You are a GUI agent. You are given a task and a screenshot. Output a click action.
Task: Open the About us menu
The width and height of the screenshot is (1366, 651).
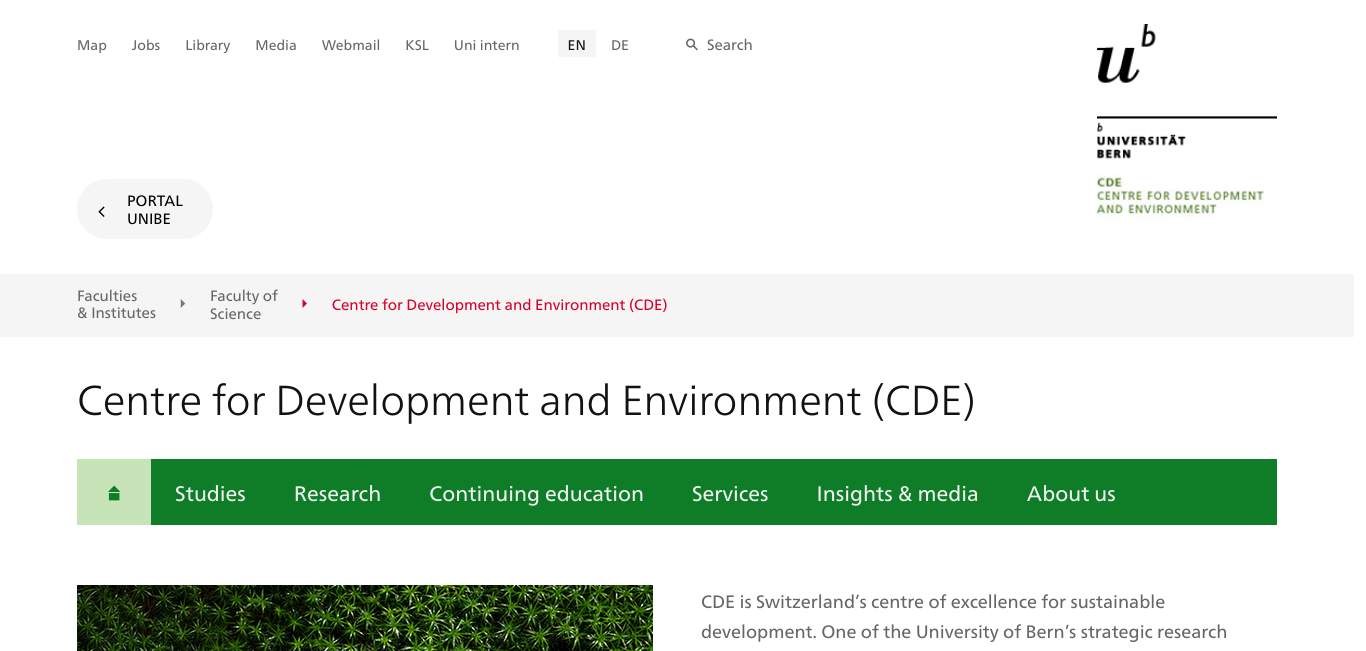pyautogui.click(x=1071, y=493)
